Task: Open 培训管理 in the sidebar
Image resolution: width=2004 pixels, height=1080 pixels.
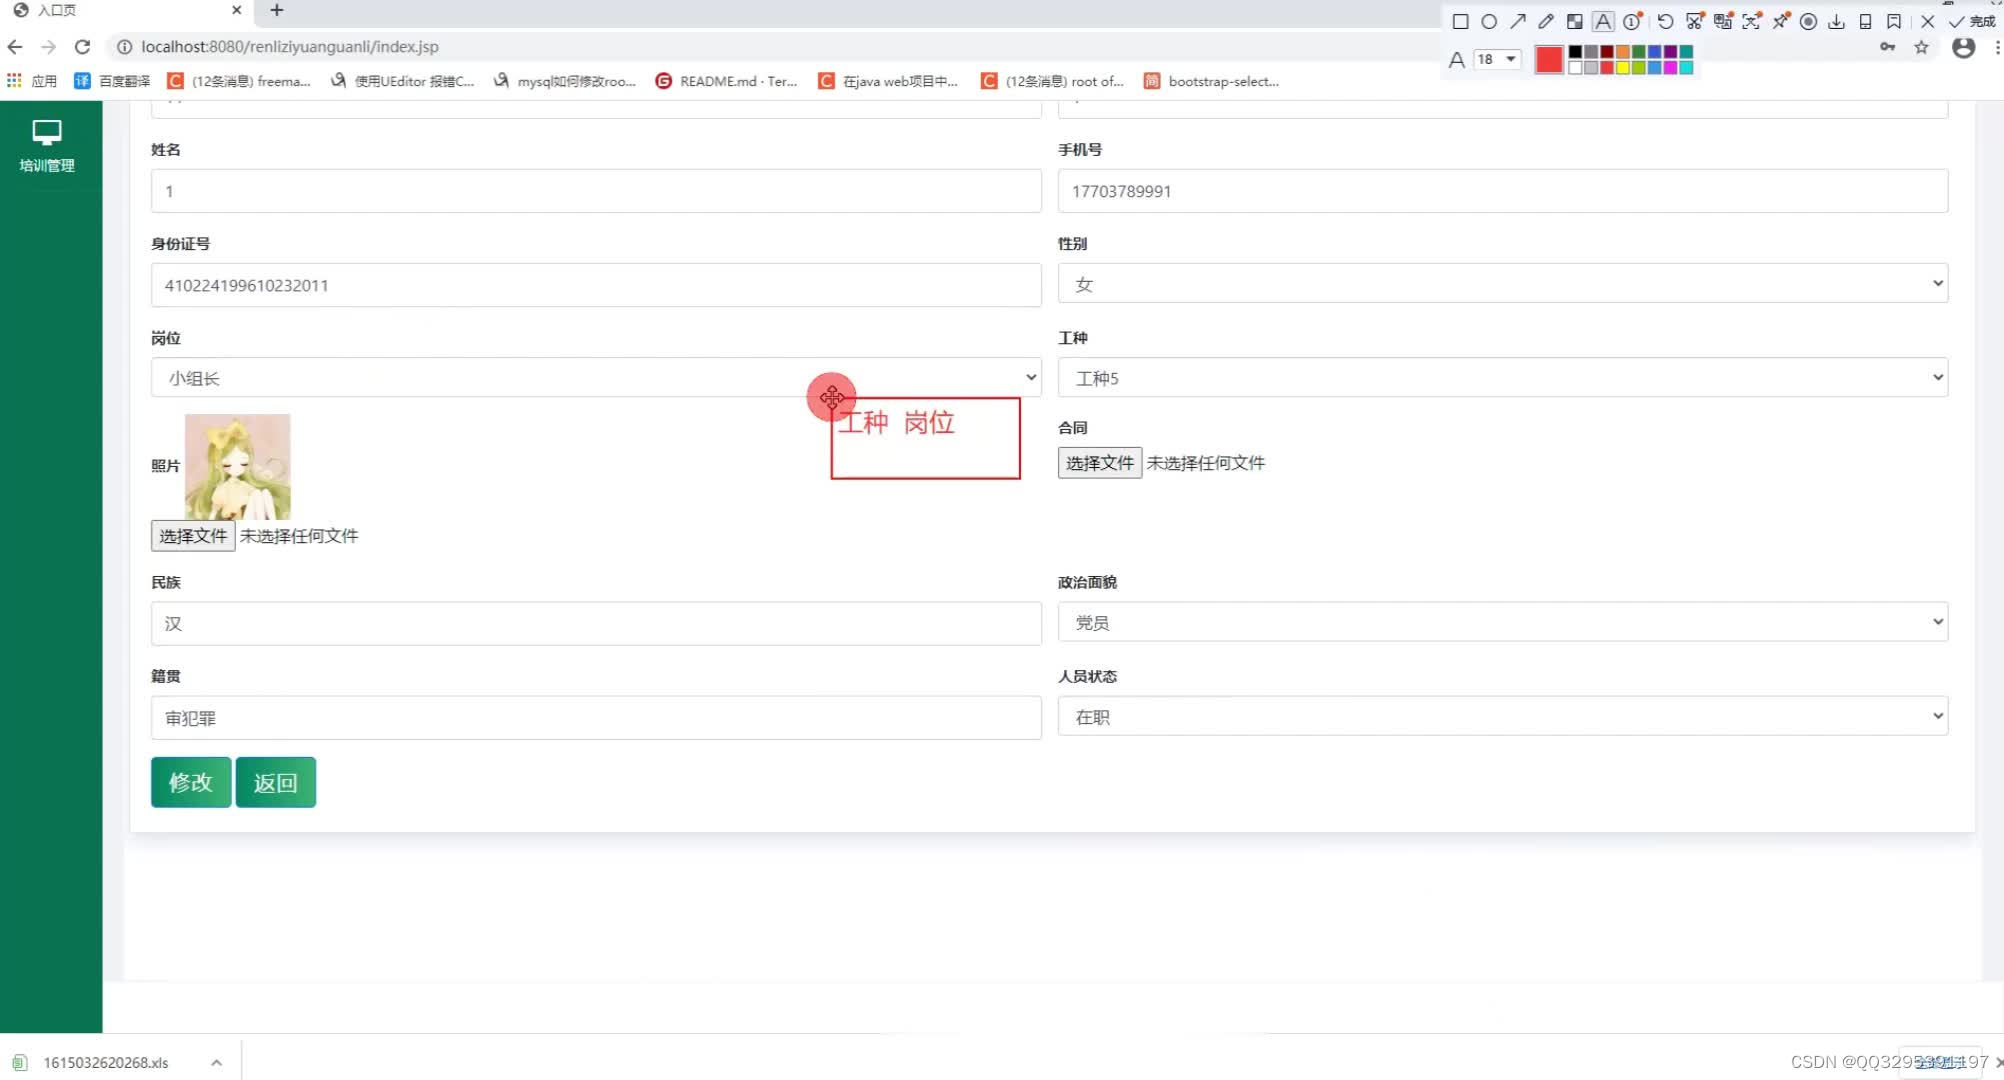Action: (x=47, y=146)
